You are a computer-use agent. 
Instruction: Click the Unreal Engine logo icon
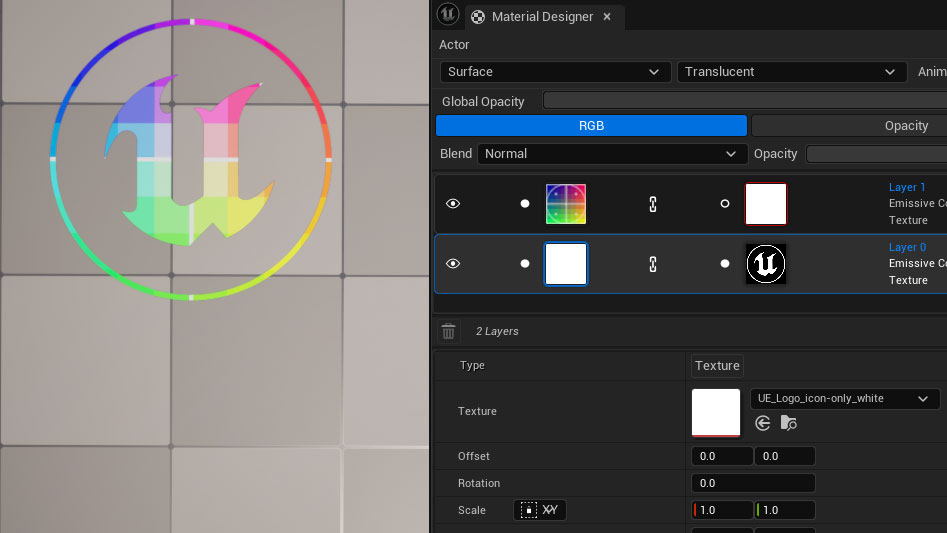[448, 13]
